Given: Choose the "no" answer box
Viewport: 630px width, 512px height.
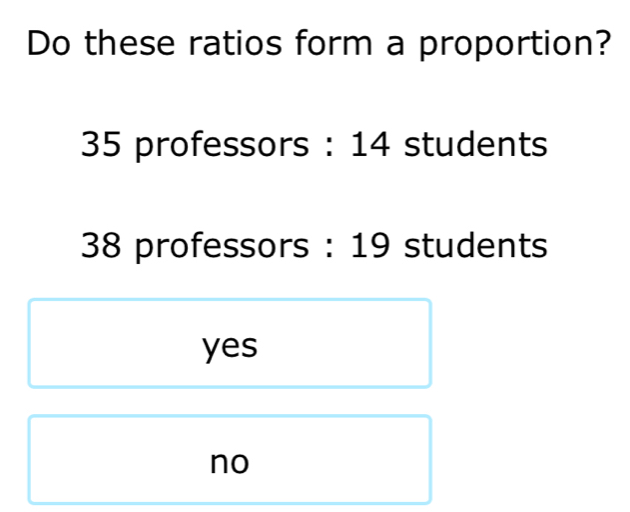Looking at the screenshot, I should (x=230, y=460).
